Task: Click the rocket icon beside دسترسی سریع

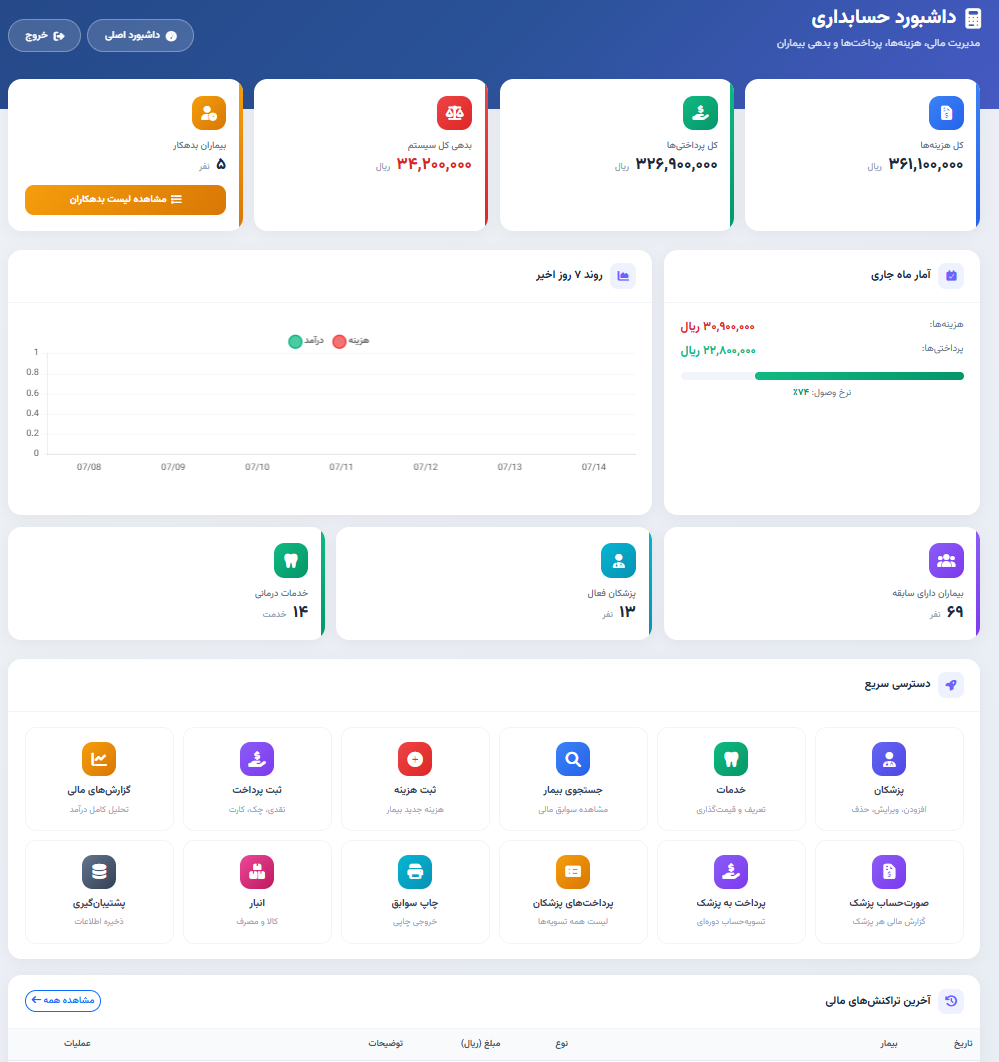Action: click(951, 685)
